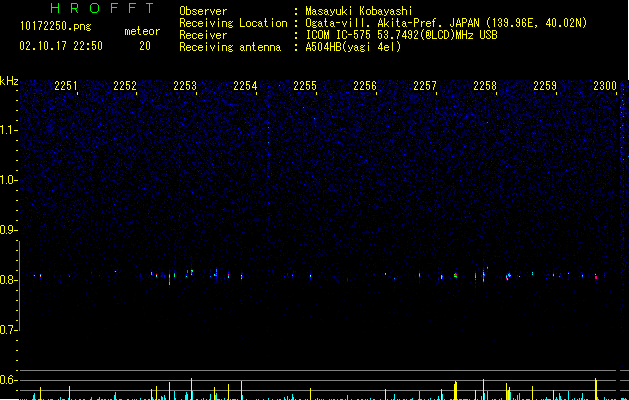This screenshot has height=400, width=629.
Task: Click the 0.6 kHz axis label
Action: [9, 380]
